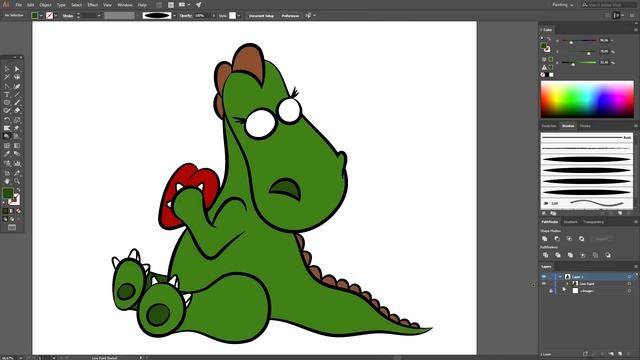
Task: Click target circle of Image row
Action: tap(629, 291)
